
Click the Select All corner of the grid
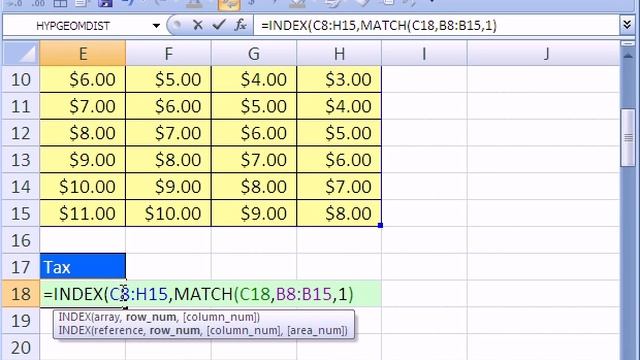[21, 53]
